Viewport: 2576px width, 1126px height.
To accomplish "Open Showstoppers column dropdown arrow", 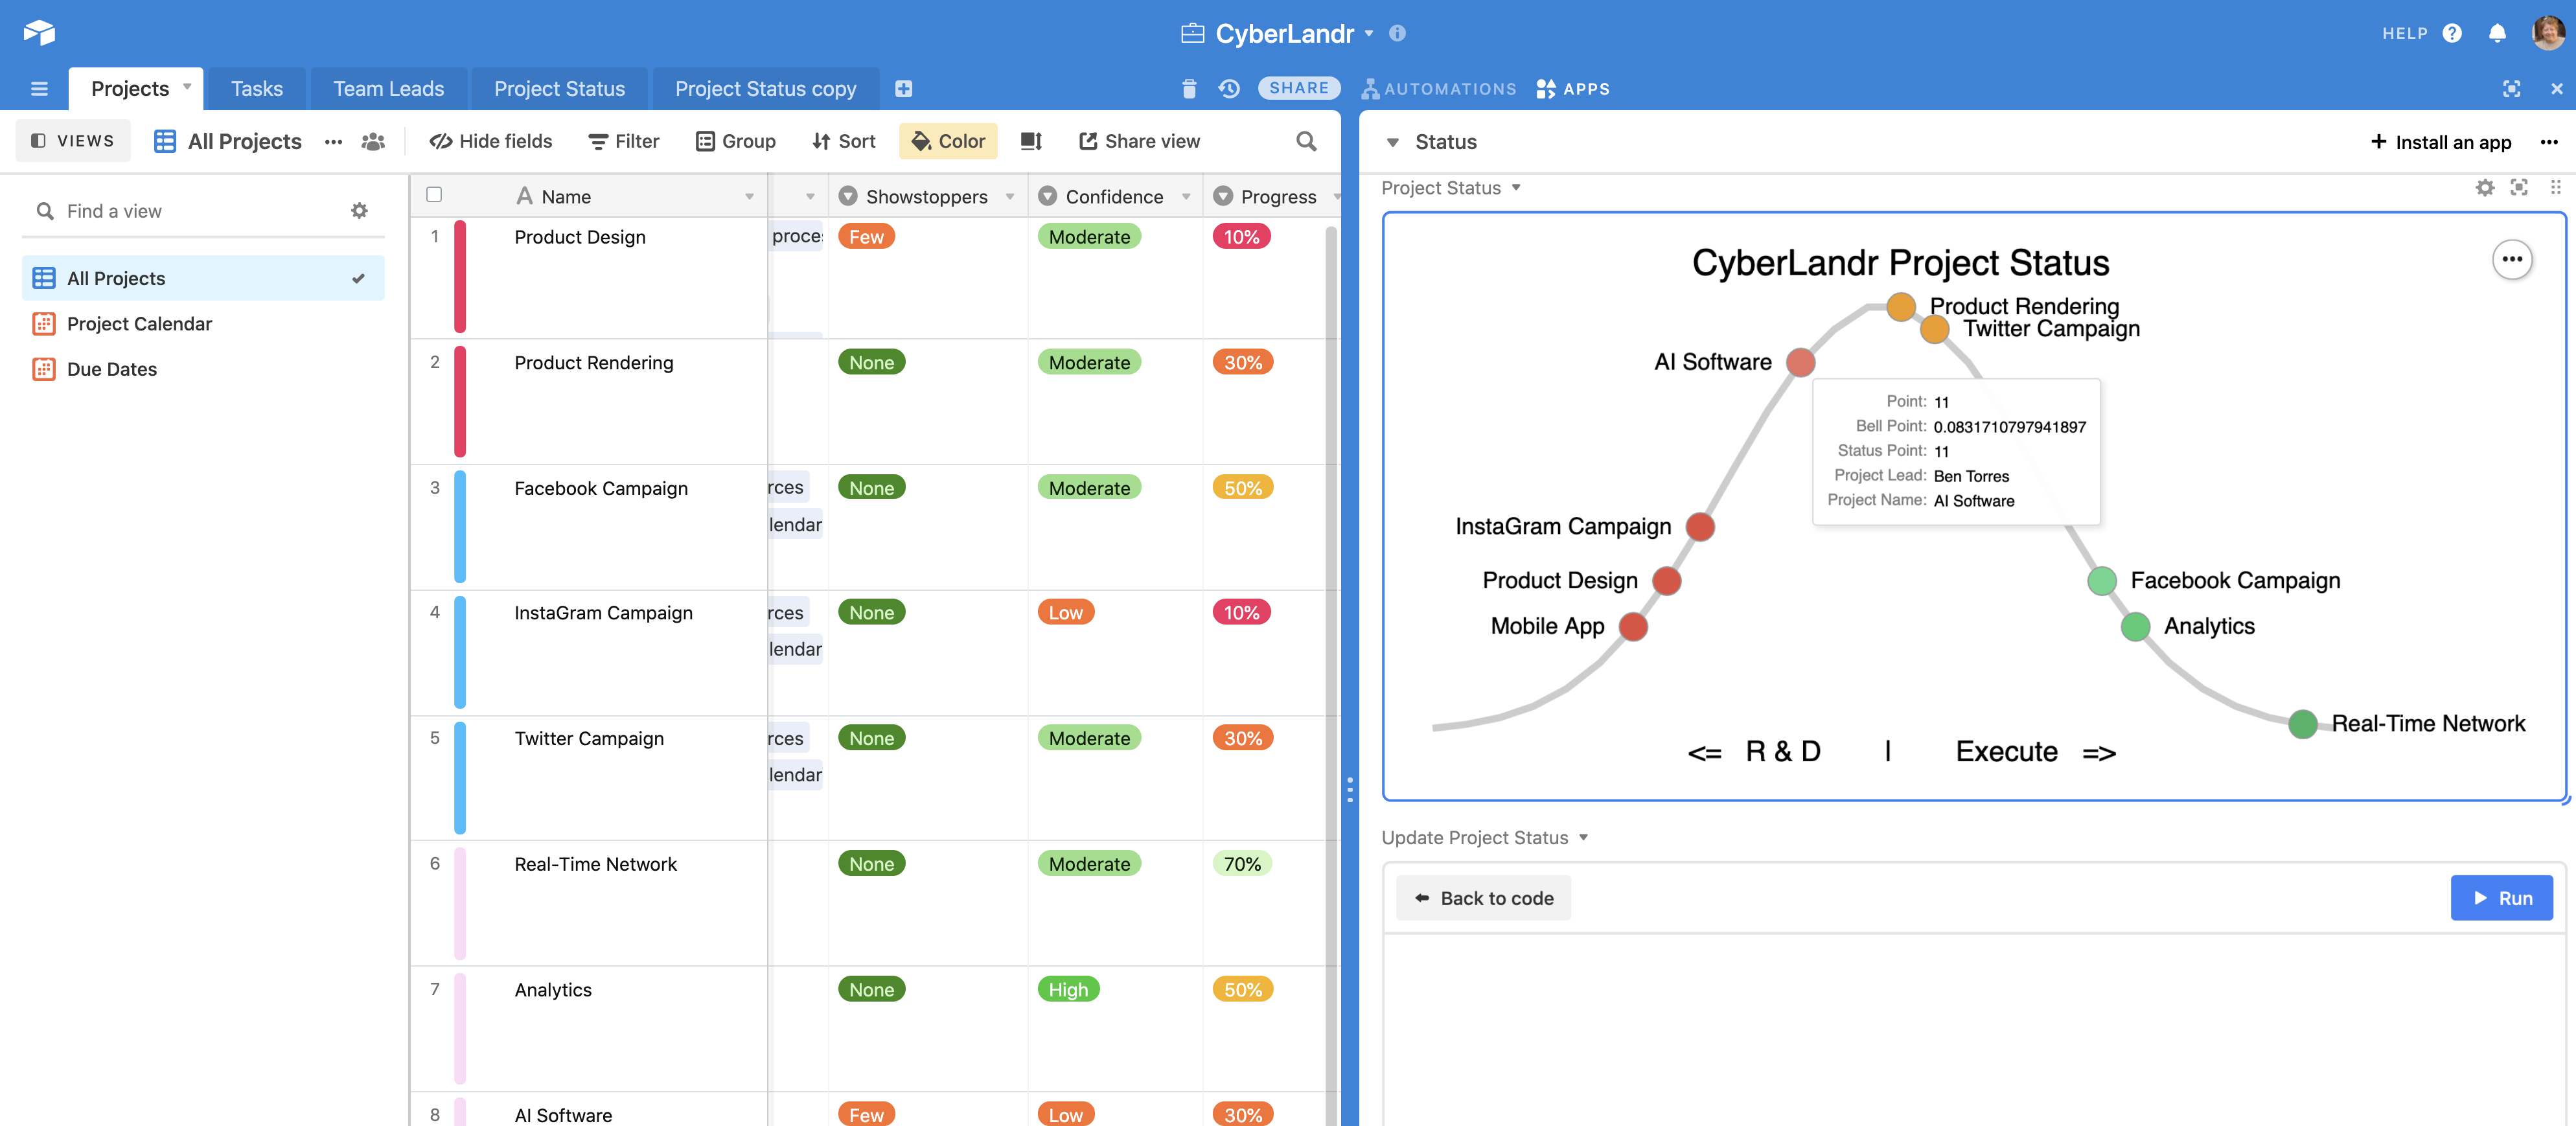I will point(1009,197).
